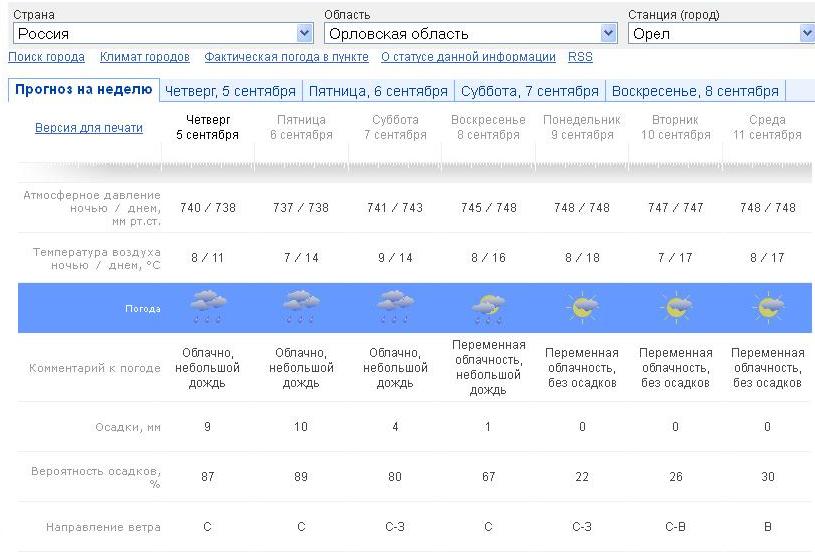Select the Пятница, 6 сентября tab
Viewport: 815px width, 560px height.
click(378, 91)
